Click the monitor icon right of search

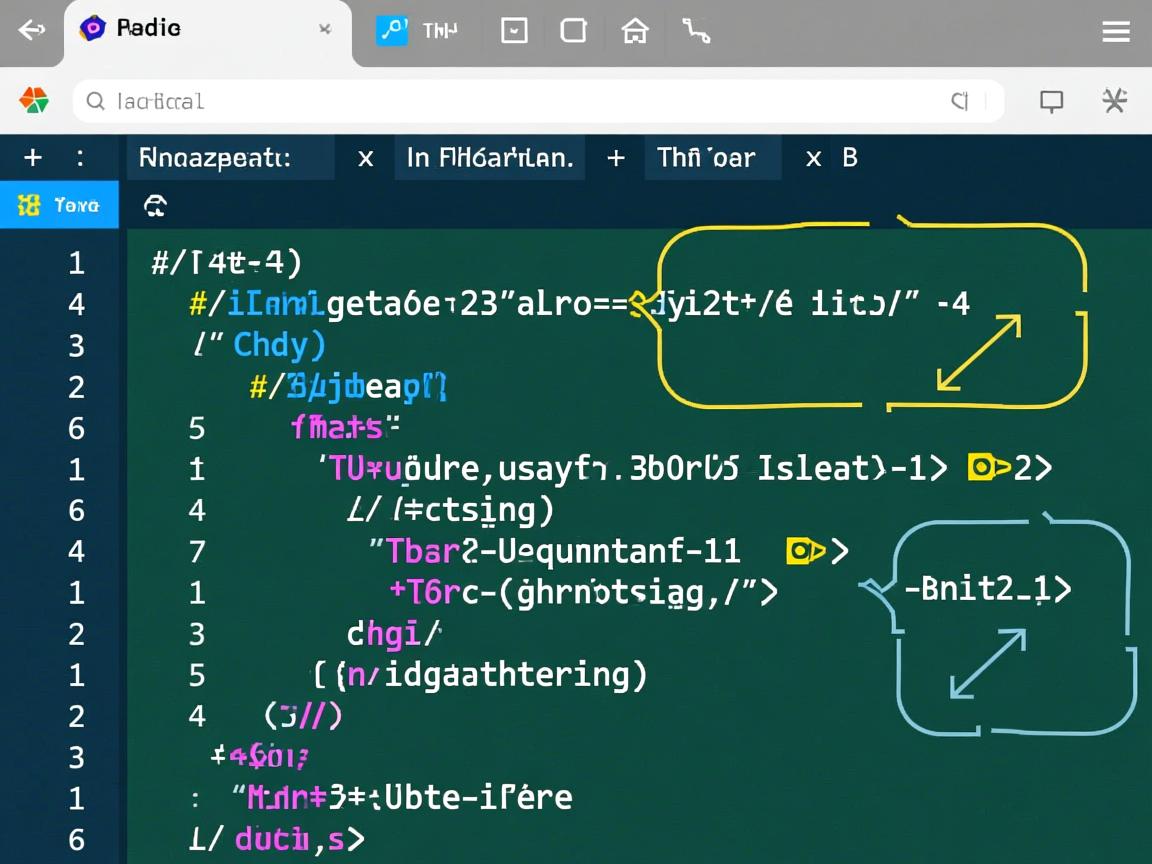point(1051,101)
